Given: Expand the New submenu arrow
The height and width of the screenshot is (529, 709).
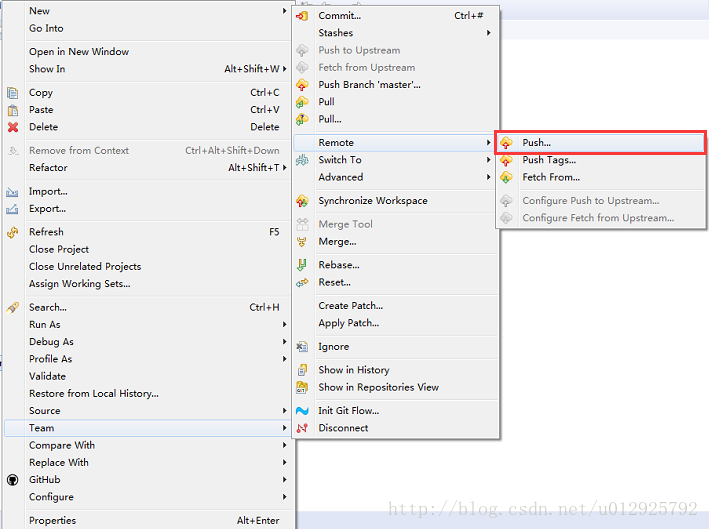Looking at the screenshot, I should [x=284, y=11].
